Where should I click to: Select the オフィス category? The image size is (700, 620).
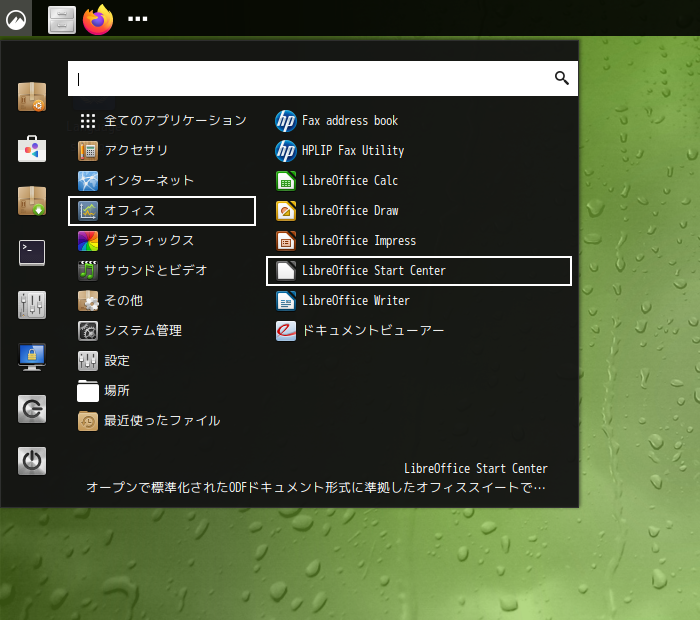click(x=162, y=211)
